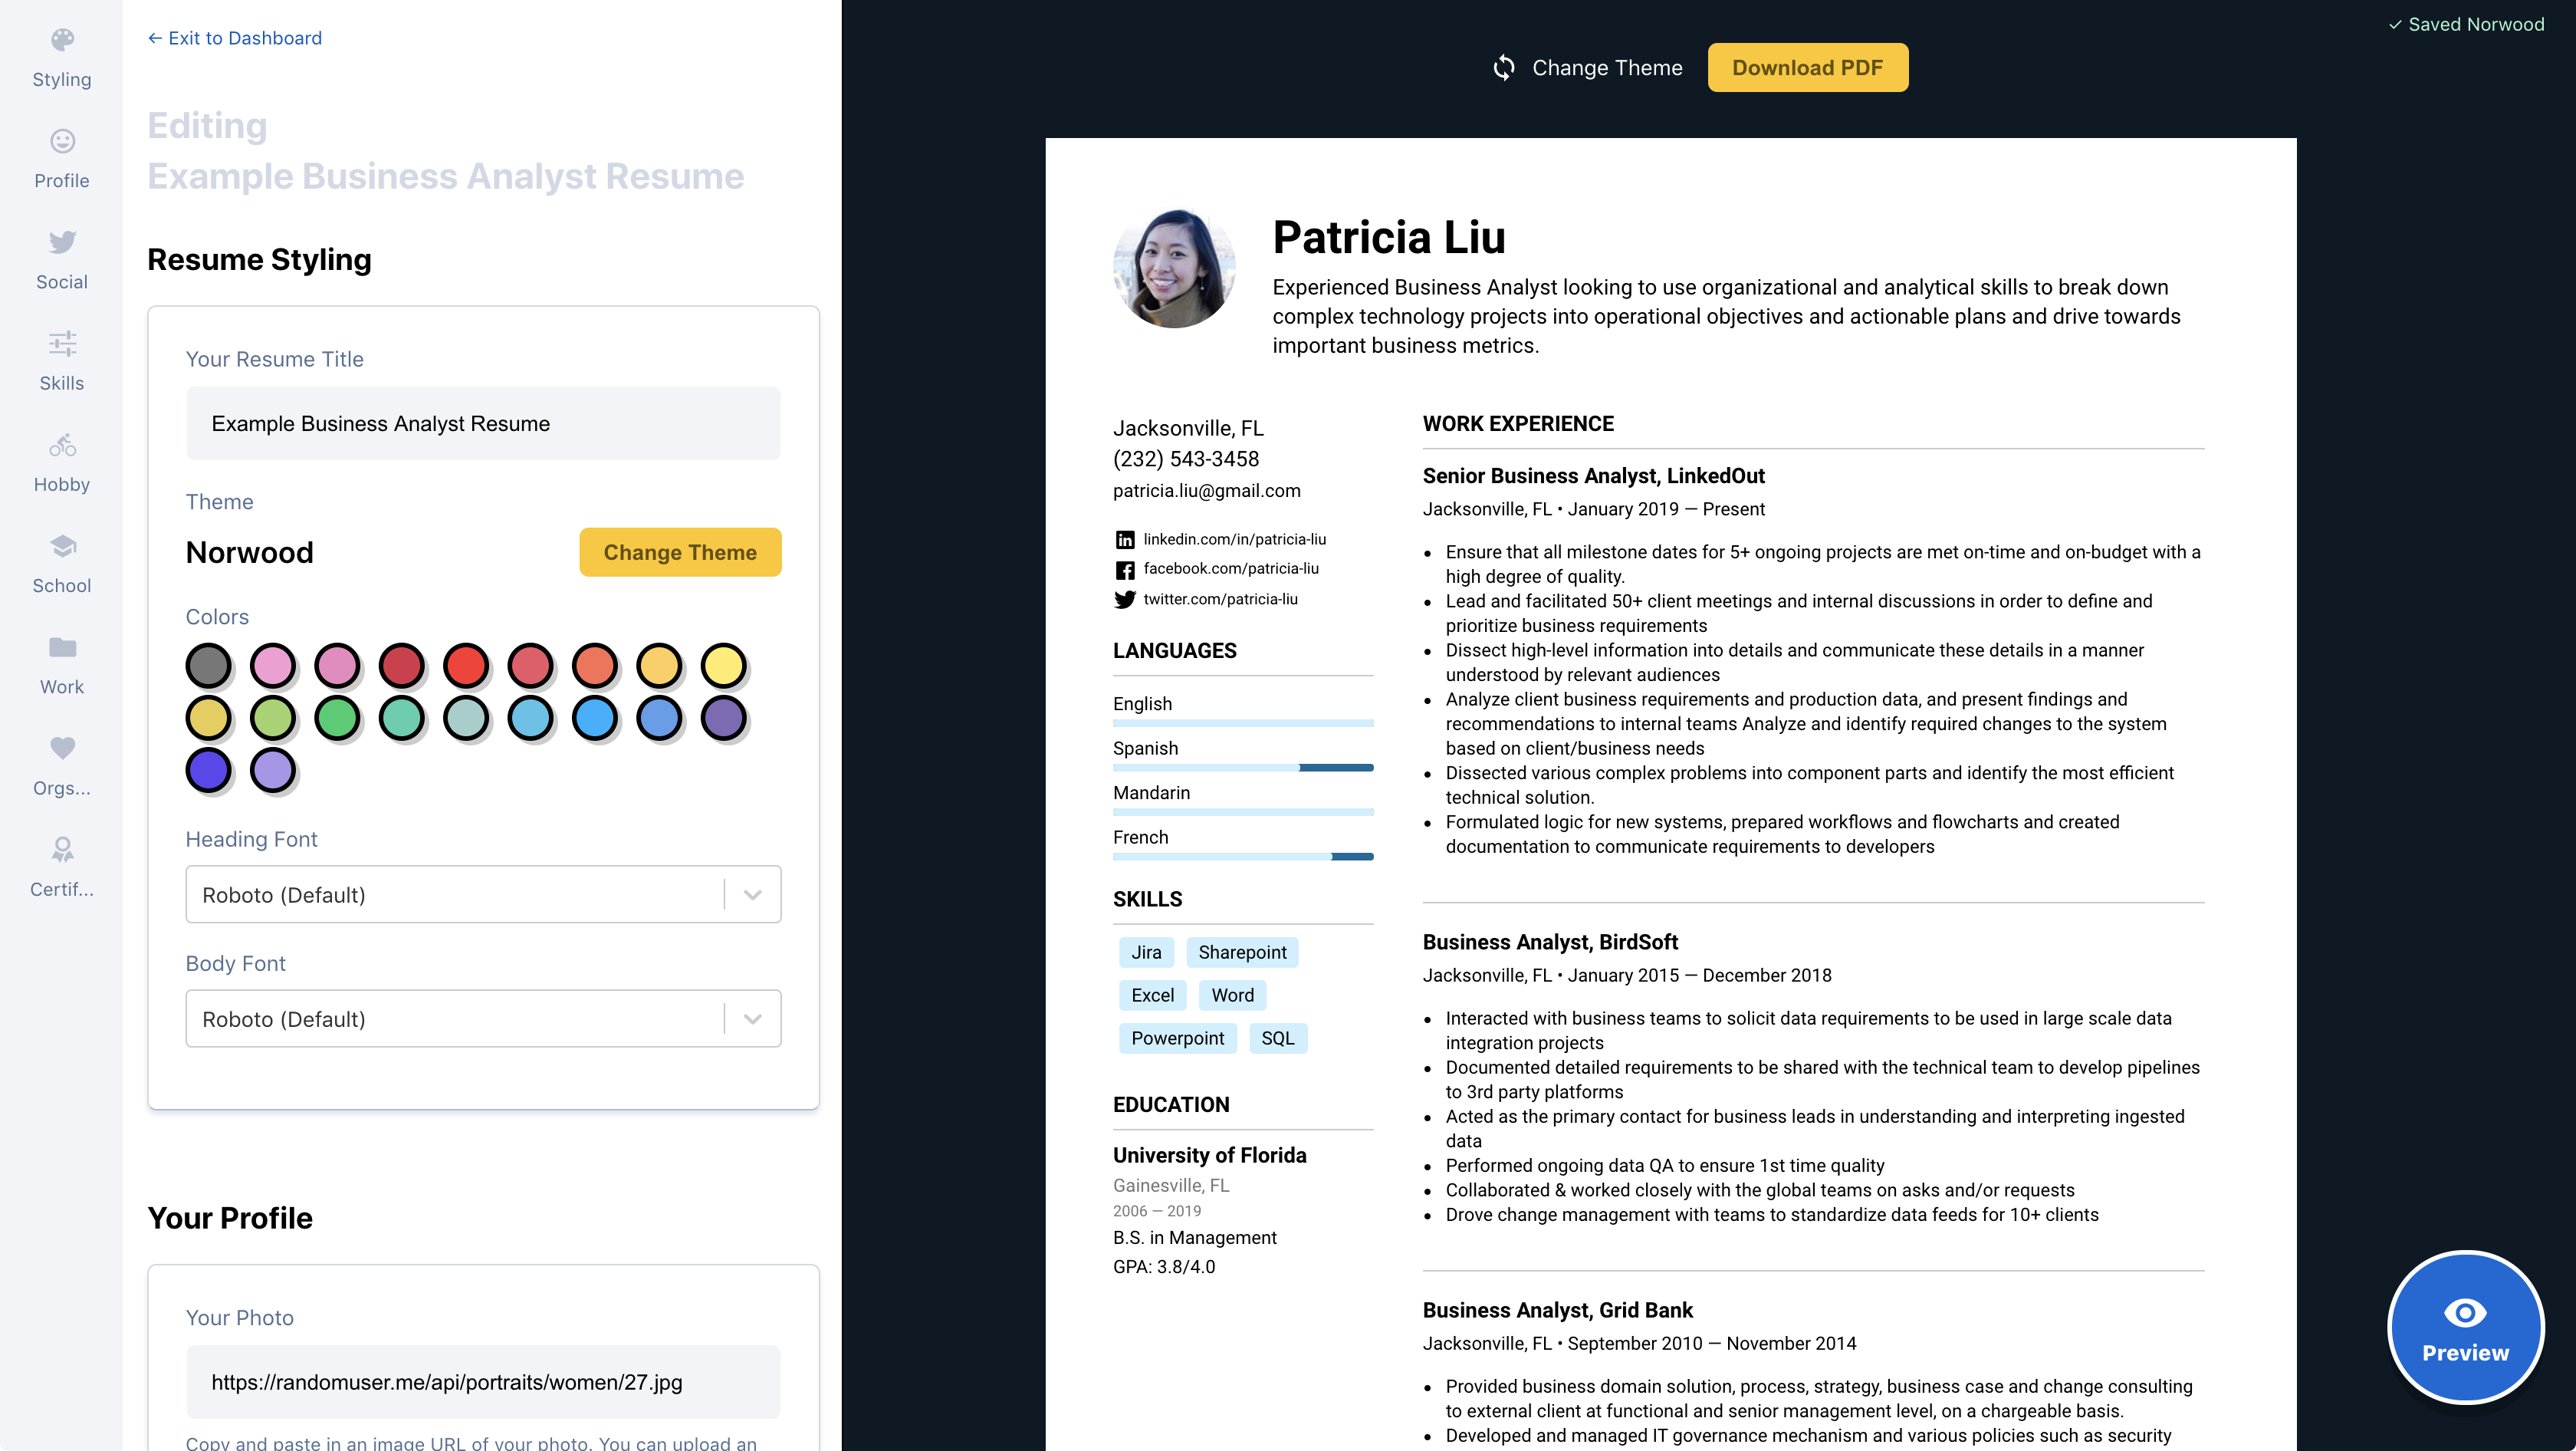Download the resume as PDF

[x=1807, y=67]
